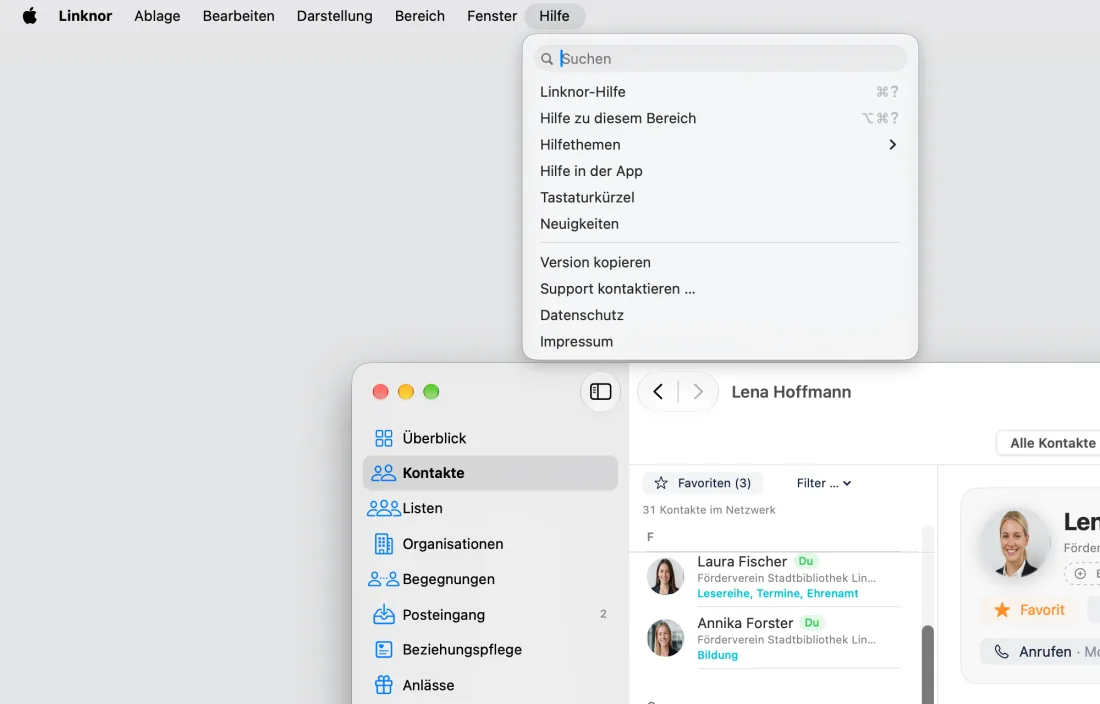Choose Impressum menu entry
The height and width of the screenshot is (704, 1100).
pyautogui.click(x=720, y=342)
